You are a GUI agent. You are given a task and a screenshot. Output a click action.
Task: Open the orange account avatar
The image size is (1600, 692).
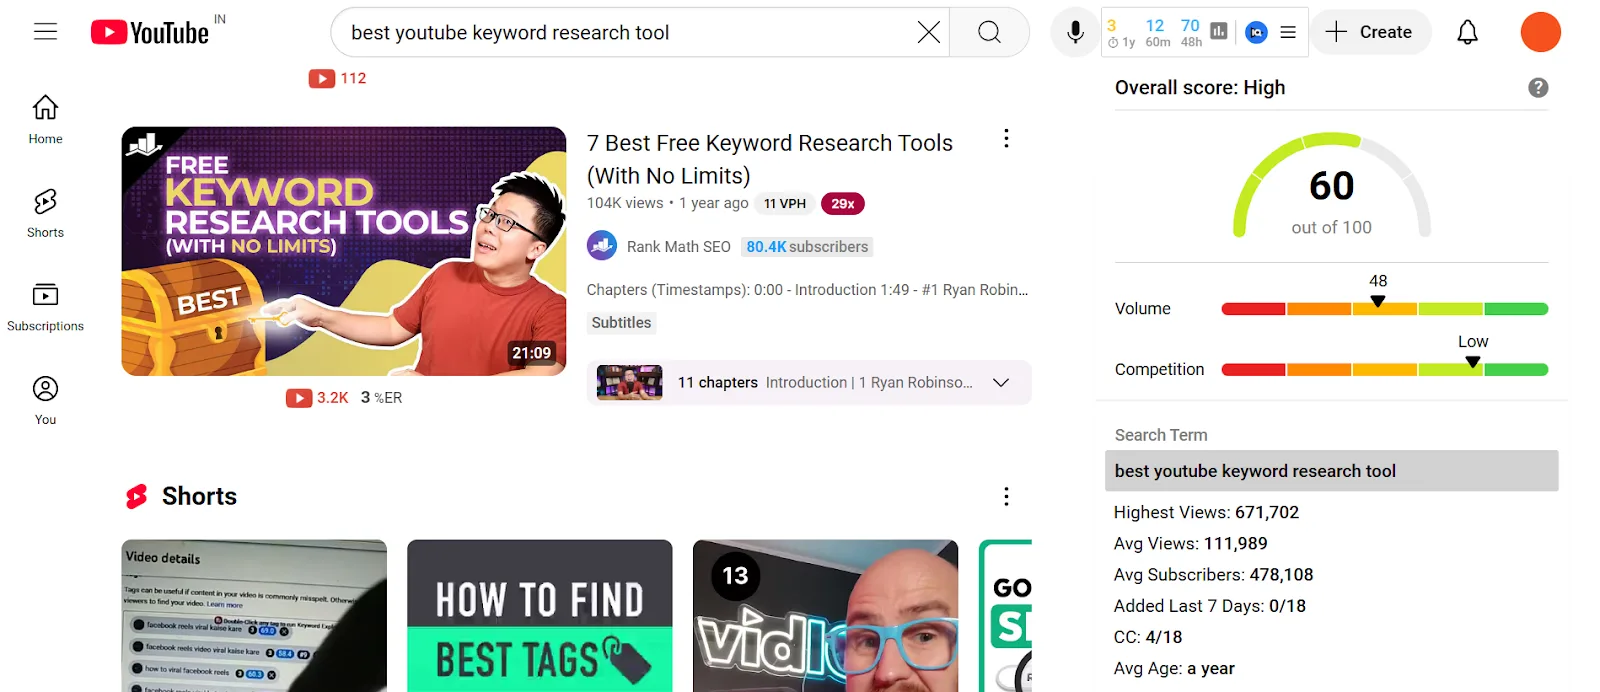point(1540,32)
